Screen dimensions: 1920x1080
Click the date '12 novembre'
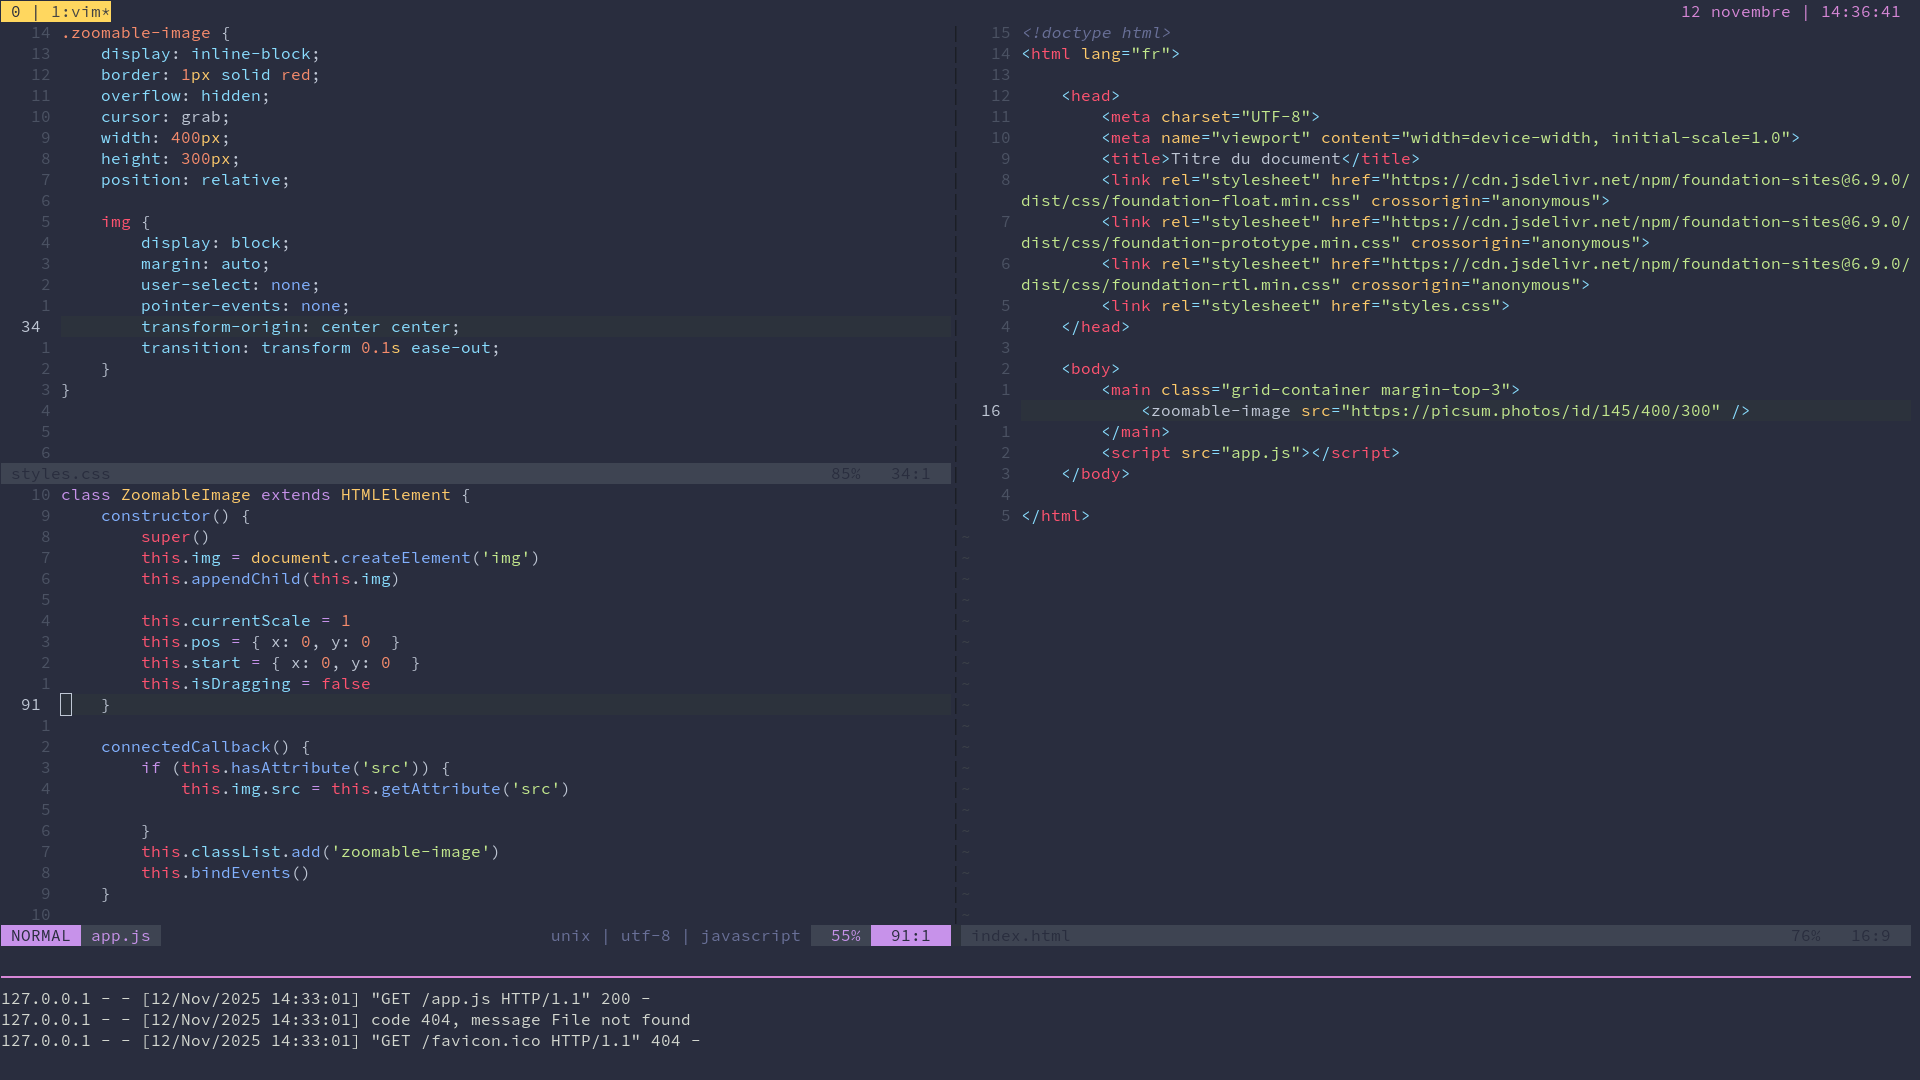click(1735, 12)
